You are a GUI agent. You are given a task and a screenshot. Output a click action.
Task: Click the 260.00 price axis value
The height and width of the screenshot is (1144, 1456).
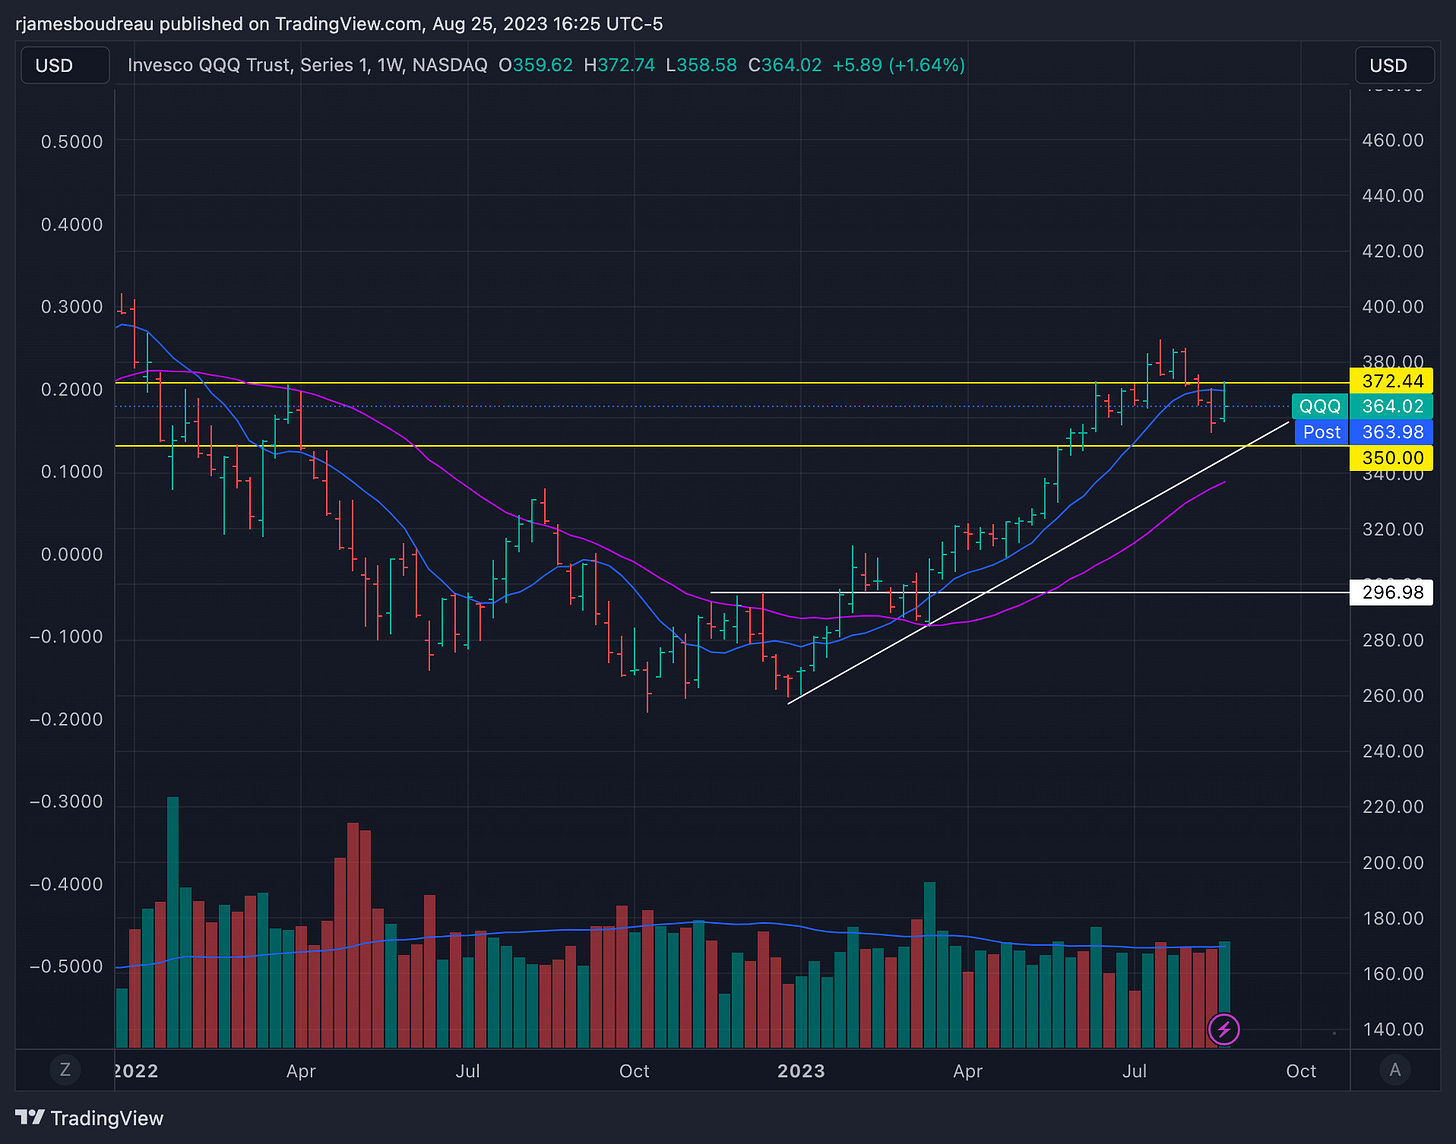[x=1393, y=696]
